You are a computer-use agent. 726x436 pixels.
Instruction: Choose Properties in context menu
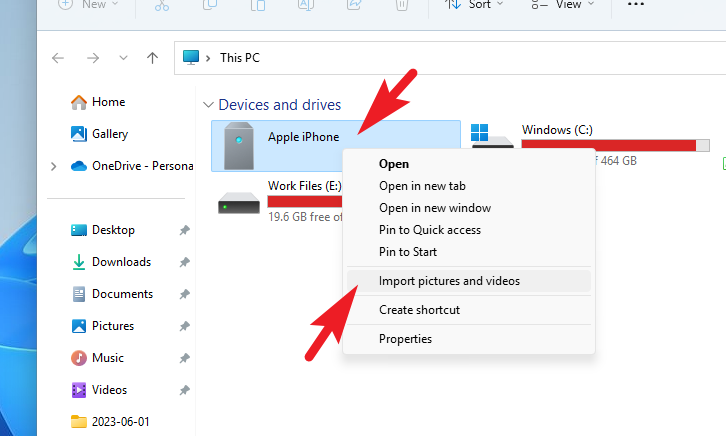469,339
